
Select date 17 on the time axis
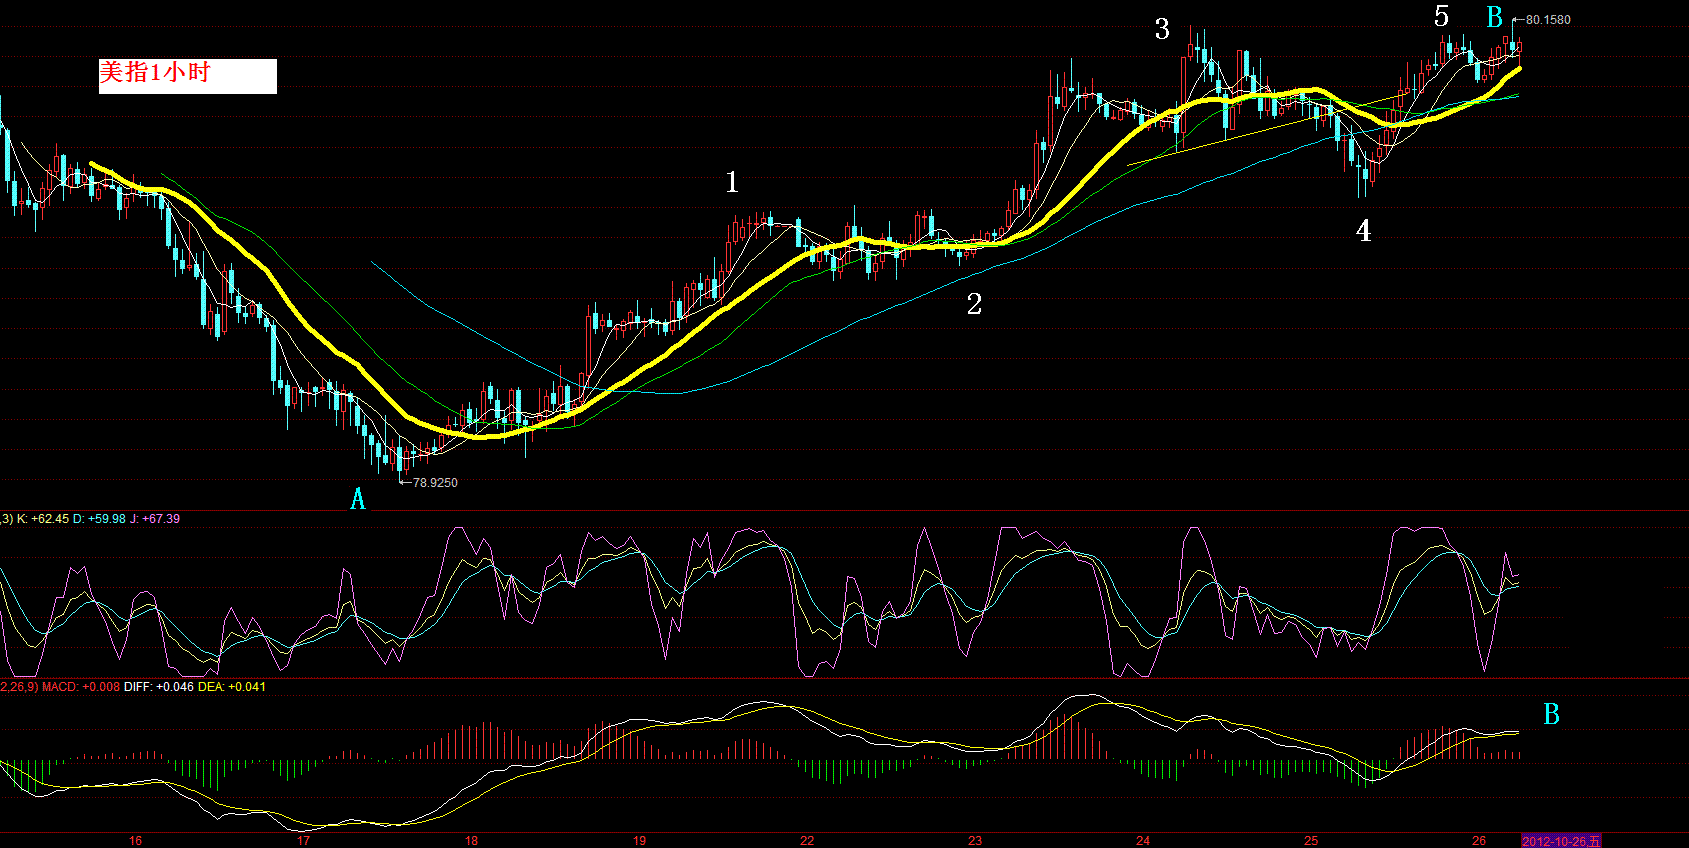point(303,841)
